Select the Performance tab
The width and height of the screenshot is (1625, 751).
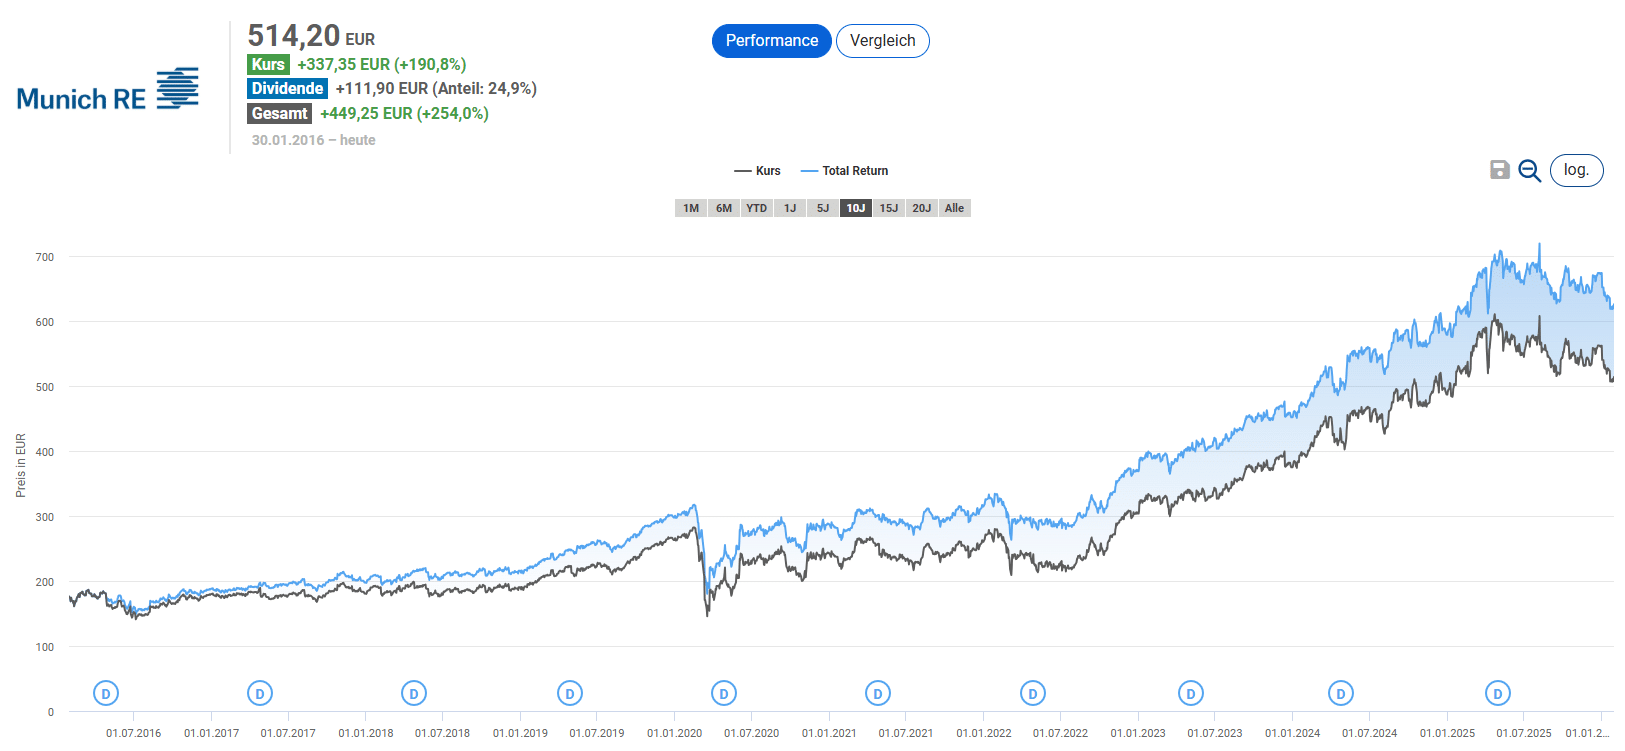tap(771, 41)
